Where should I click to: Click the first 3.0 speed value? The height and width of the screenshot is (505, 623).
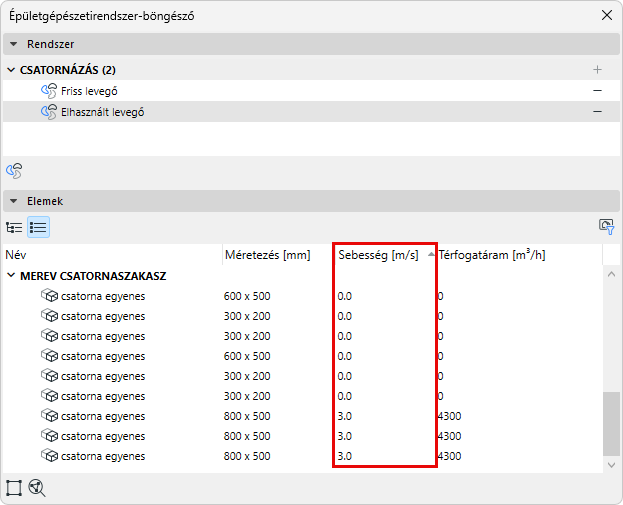click(344, 416)
